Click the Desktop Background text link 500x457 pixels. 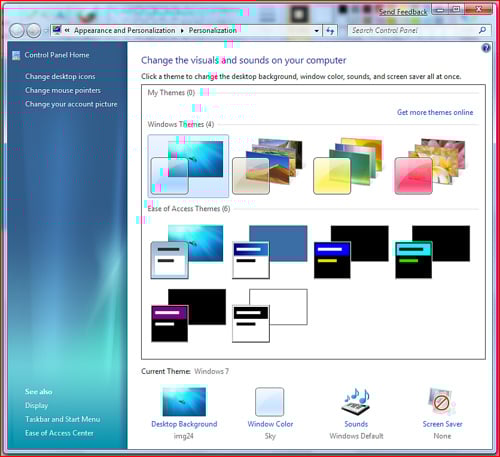(184, 424)
